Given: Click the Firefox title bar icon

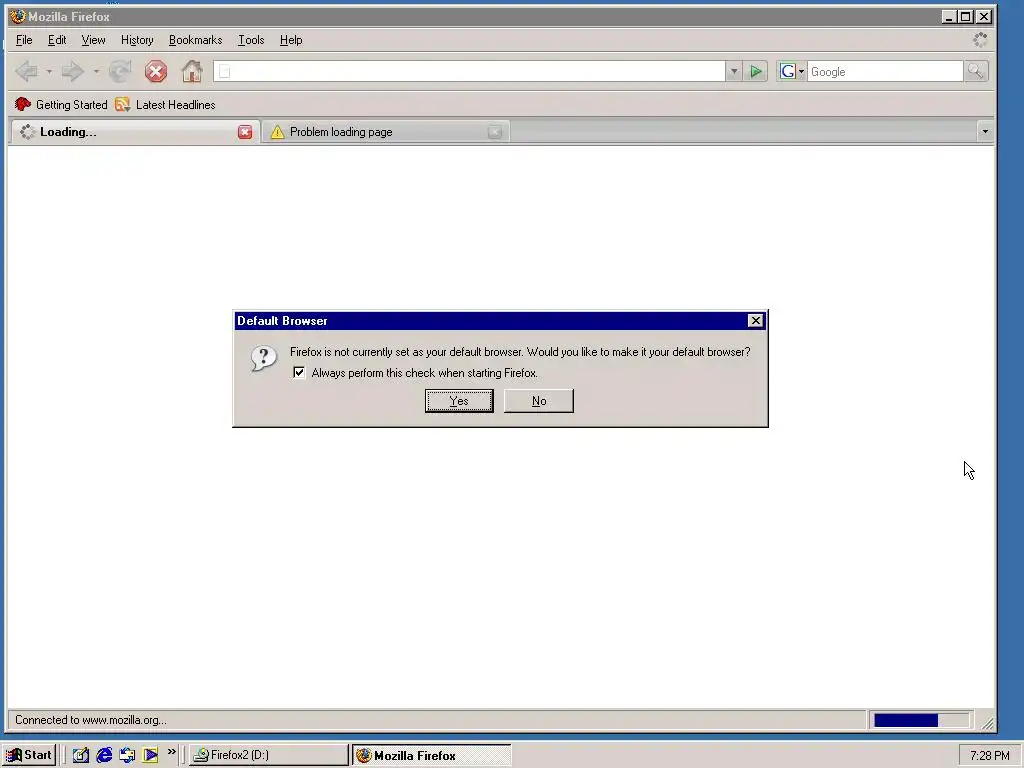Looking at the screenshot, I should (x=18, y=16).
